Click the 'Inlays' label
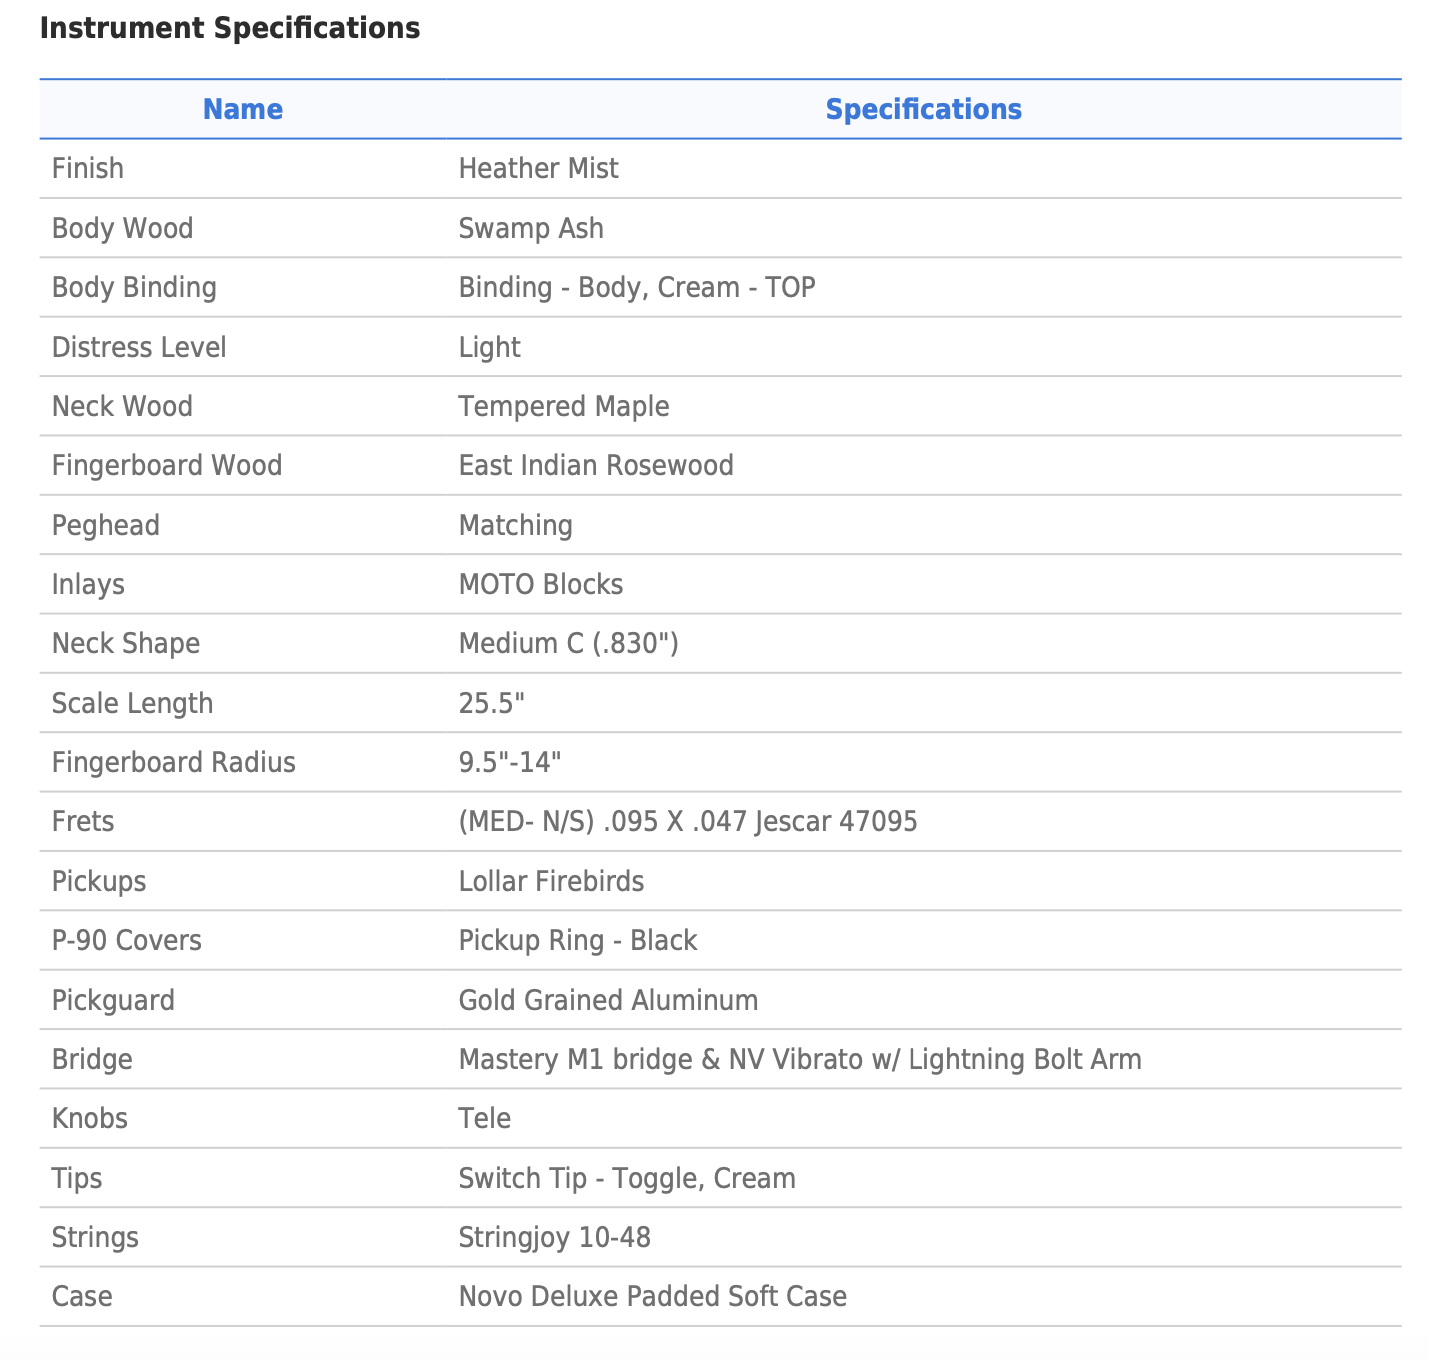 [88, 584]
